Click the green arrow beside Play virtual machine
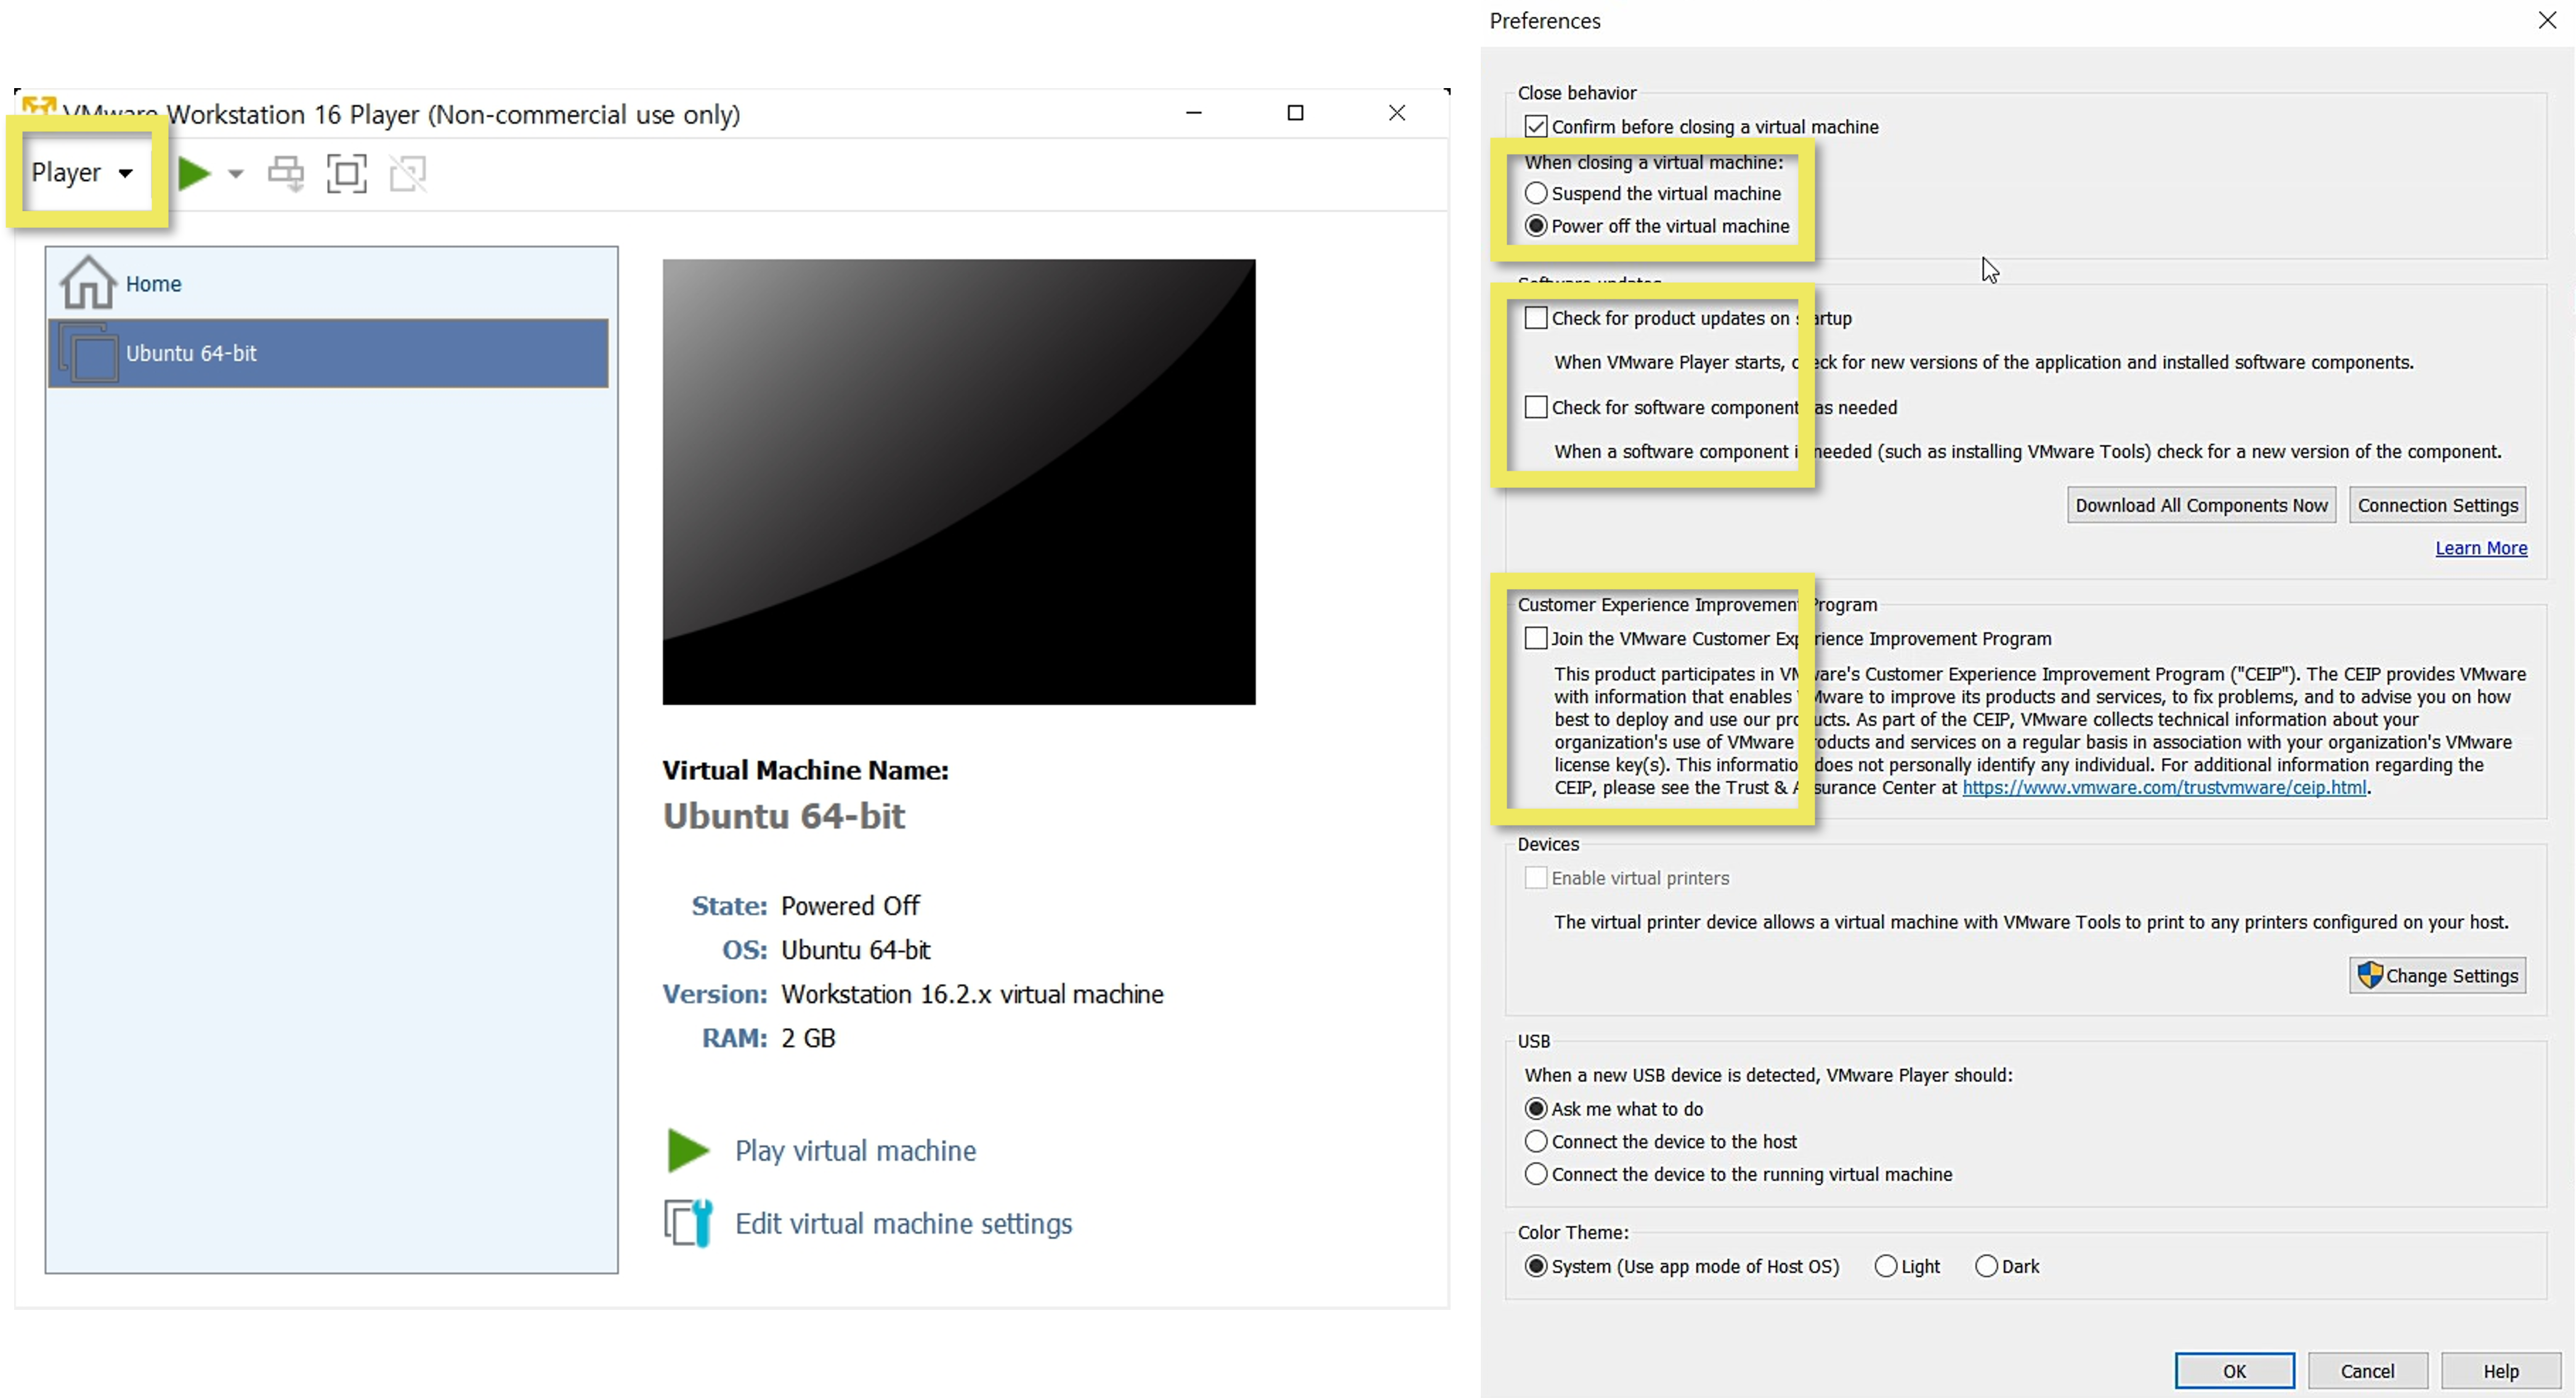The height and width of the screenshot is (1398, 2576). tap(688, 1151)
